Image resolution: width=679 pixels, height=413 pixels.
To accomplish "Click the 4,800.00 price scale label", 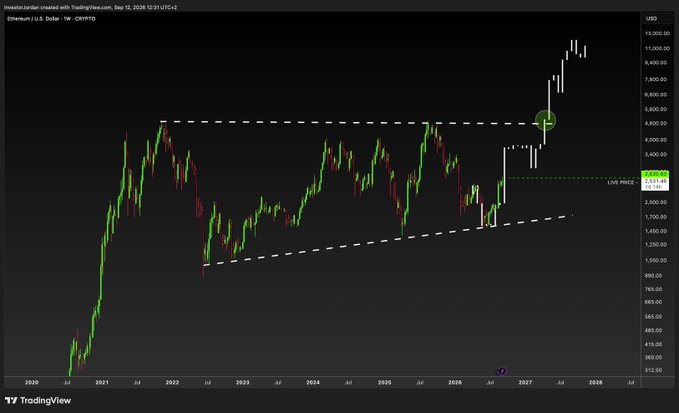I will (656, 123).
